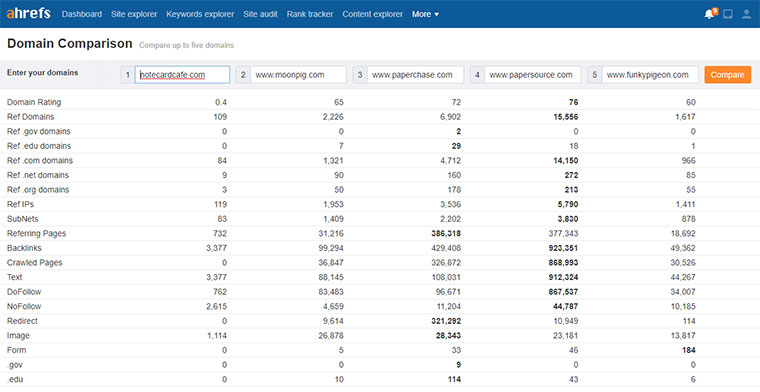Viewport: 760px width, 392px height.
Task: Select the Crawled Pages row label
Action: (x=34, y=263)
